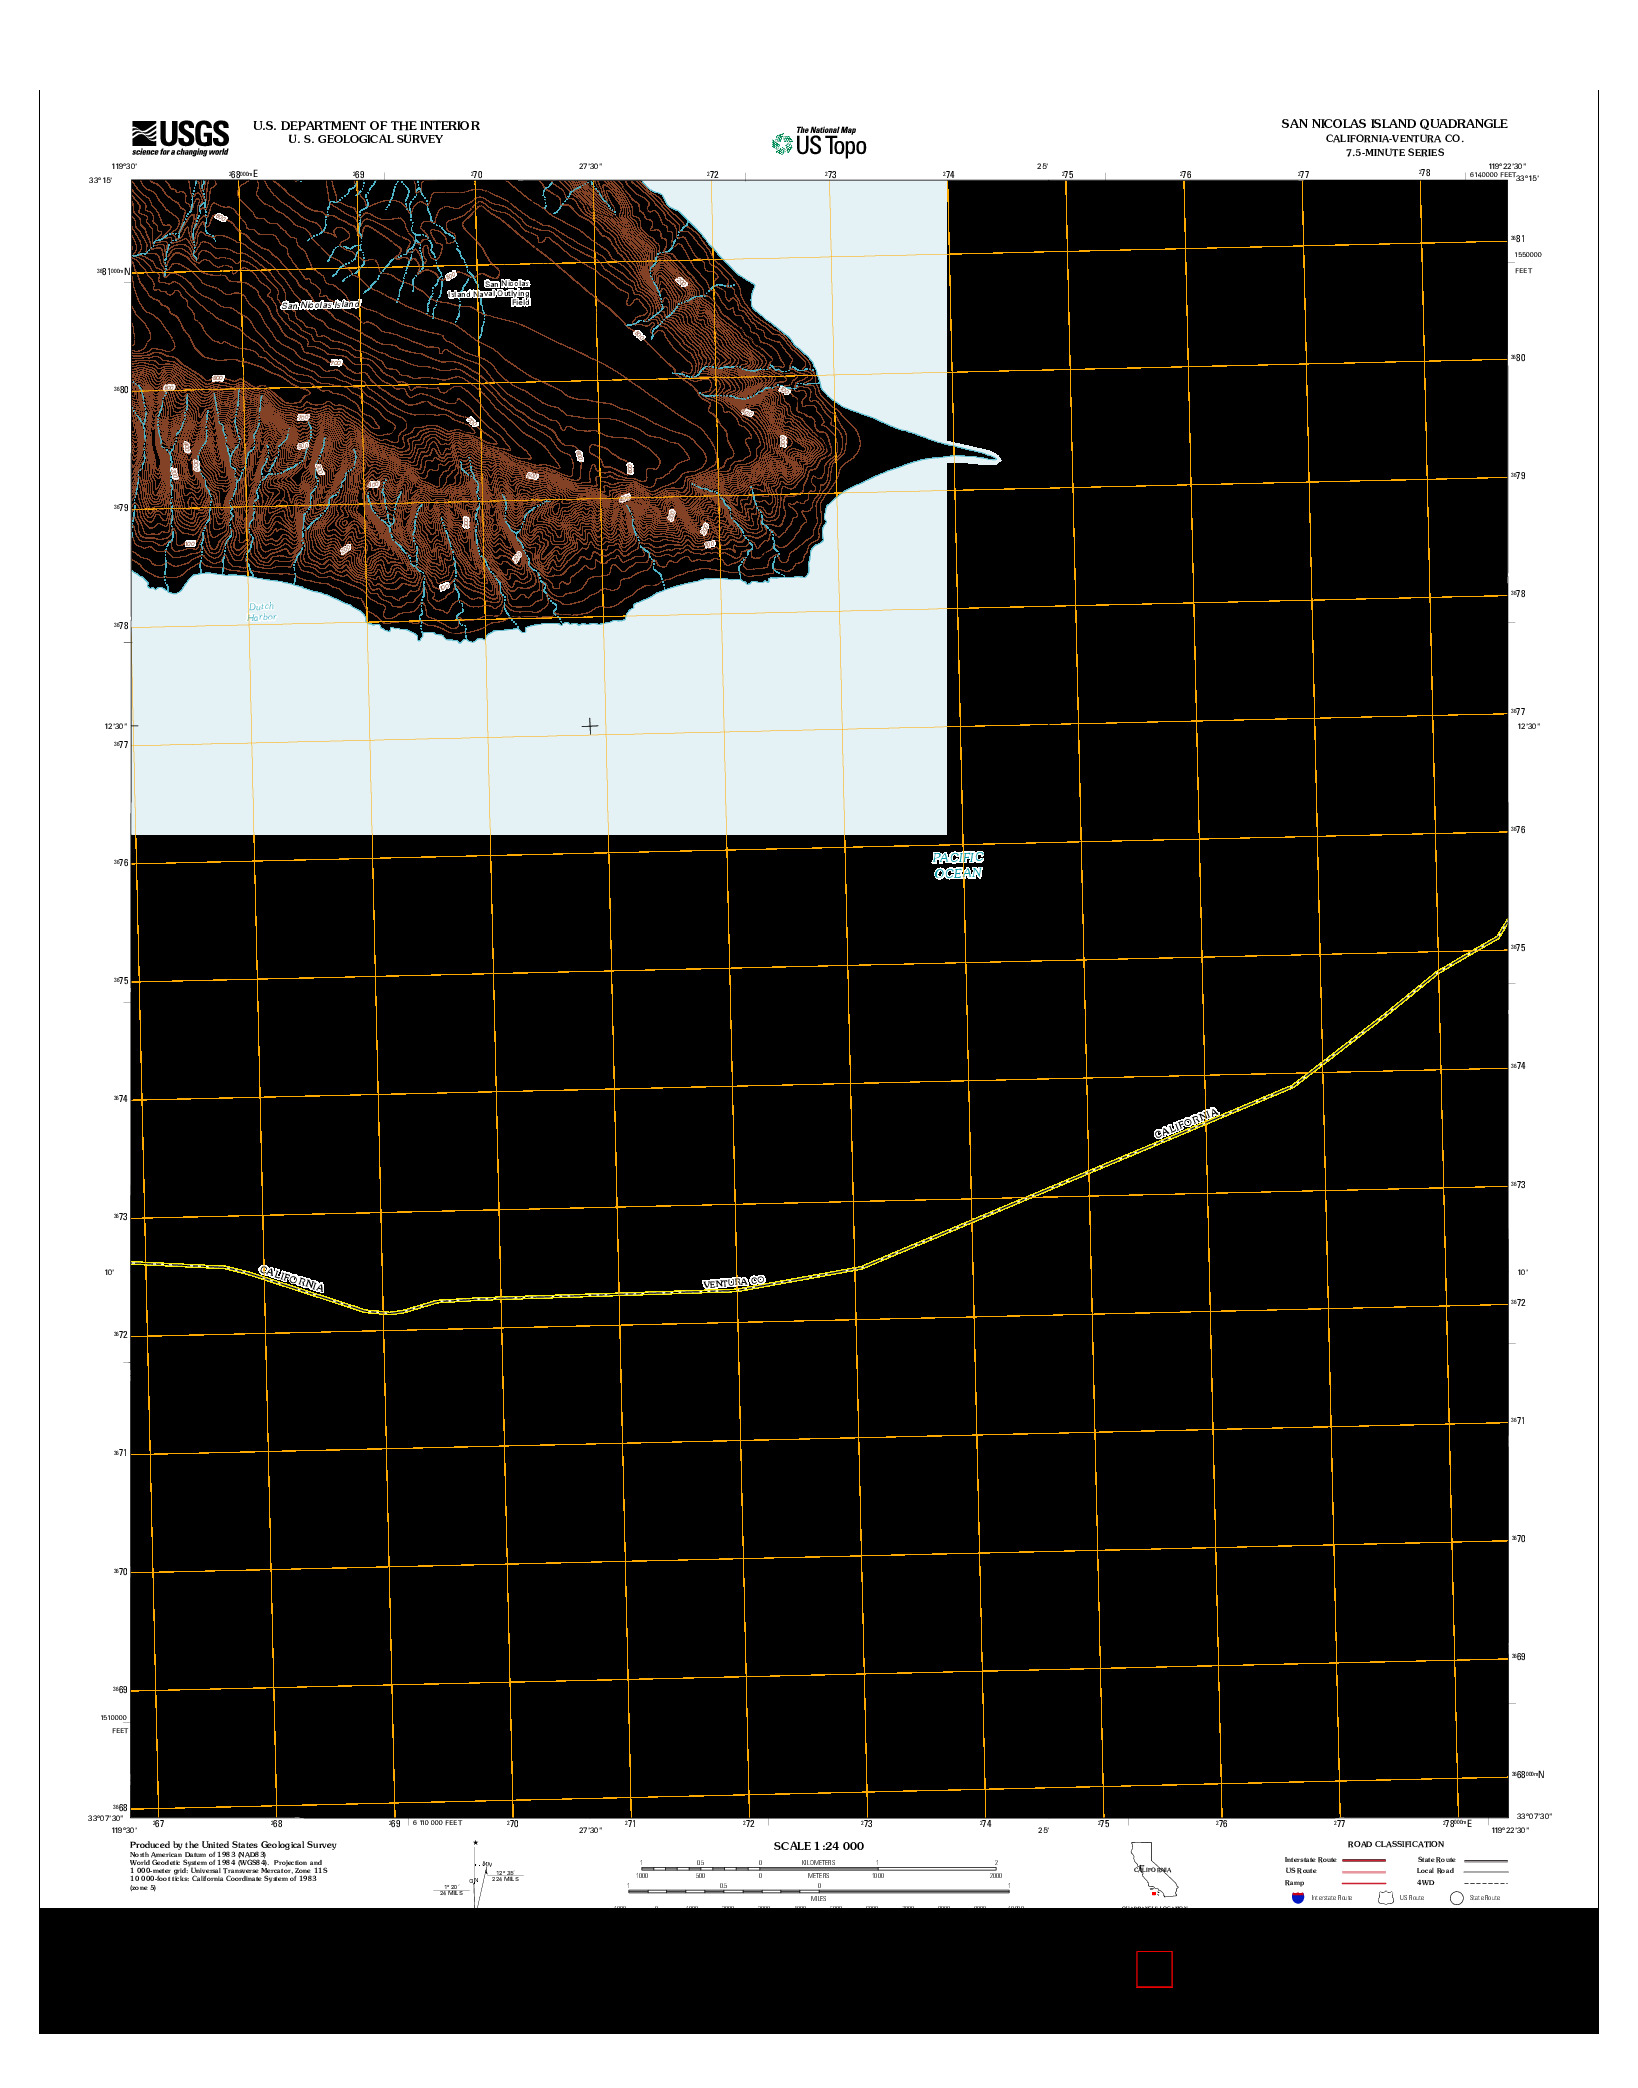
Task: Click the US Topo National Map logo
Action: coord(819,143)
